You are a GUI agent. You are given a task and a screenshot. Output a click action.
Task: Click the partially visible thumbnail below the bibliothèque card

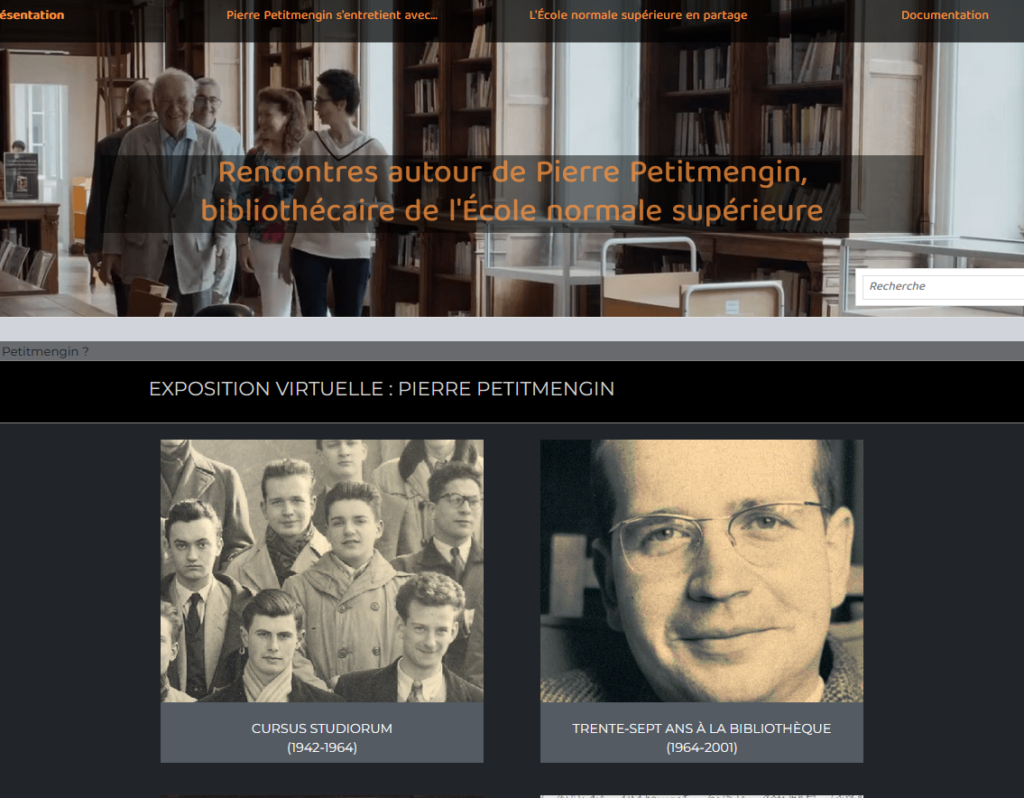[701, 796]
